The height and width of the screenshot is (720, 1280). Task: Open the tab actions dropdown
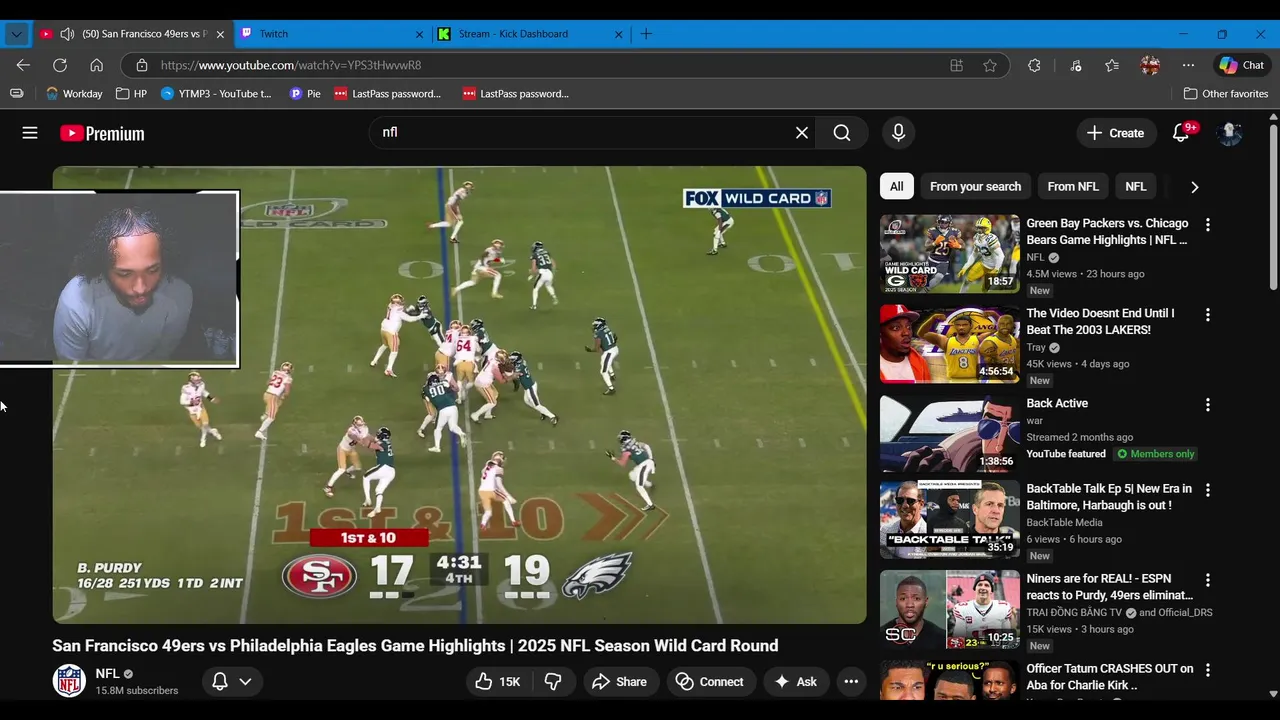[x=16, y=34]
